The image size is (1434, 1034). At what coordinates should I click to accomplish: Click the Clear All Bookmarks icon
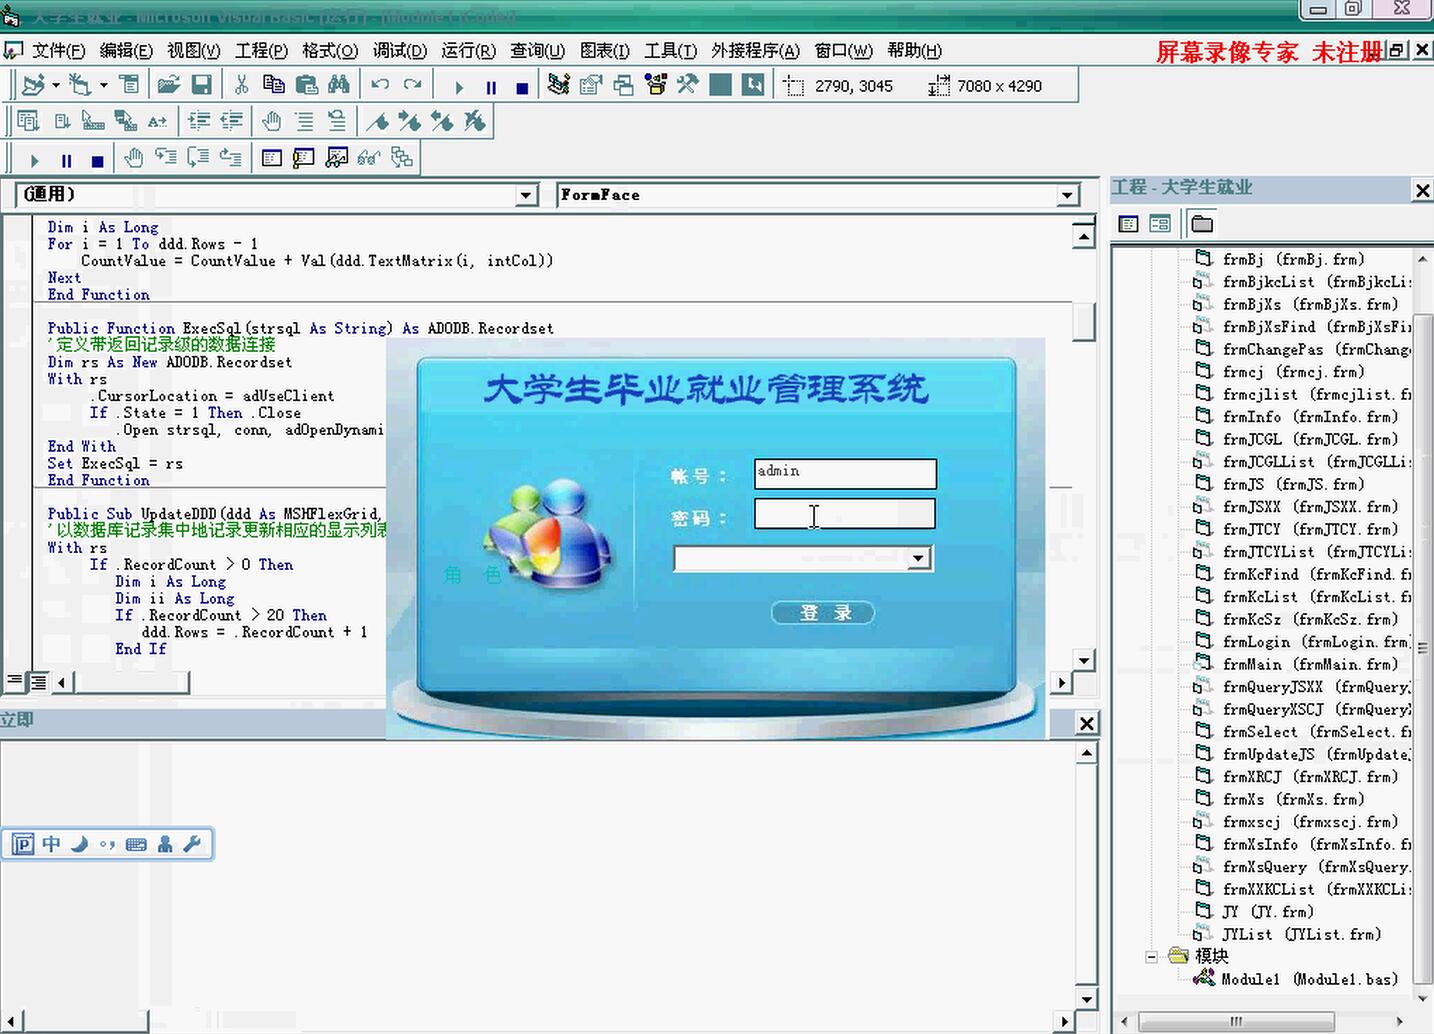[475, 121]
